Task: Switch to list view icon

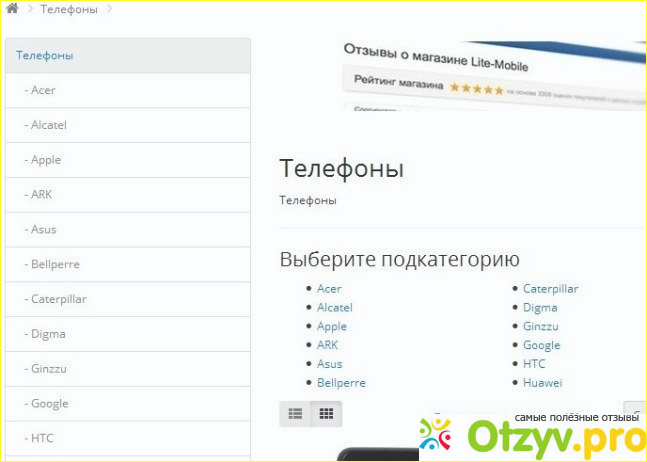Action: click(x=295, y=413)
